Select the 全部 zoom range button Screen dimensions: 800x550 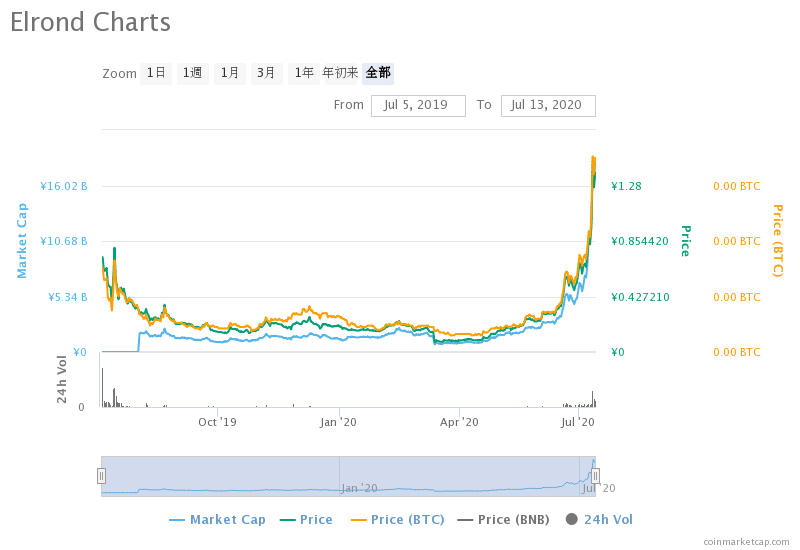click(x=378, y=73)
